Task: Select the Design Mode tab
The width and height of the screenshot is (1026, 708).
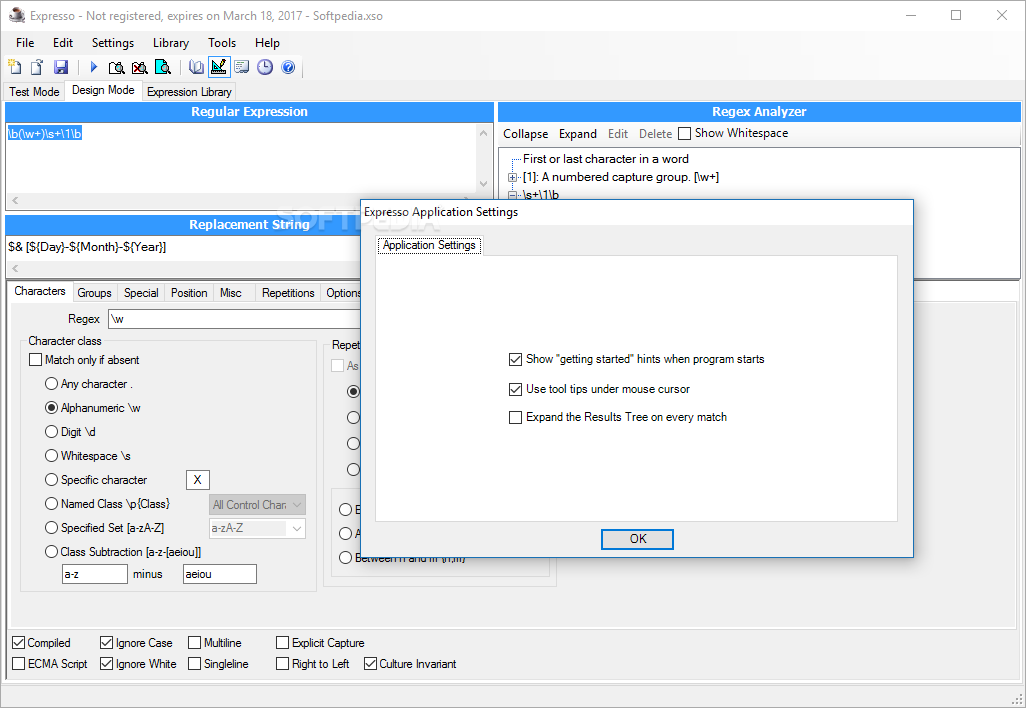Action: (x=103, y=90)
